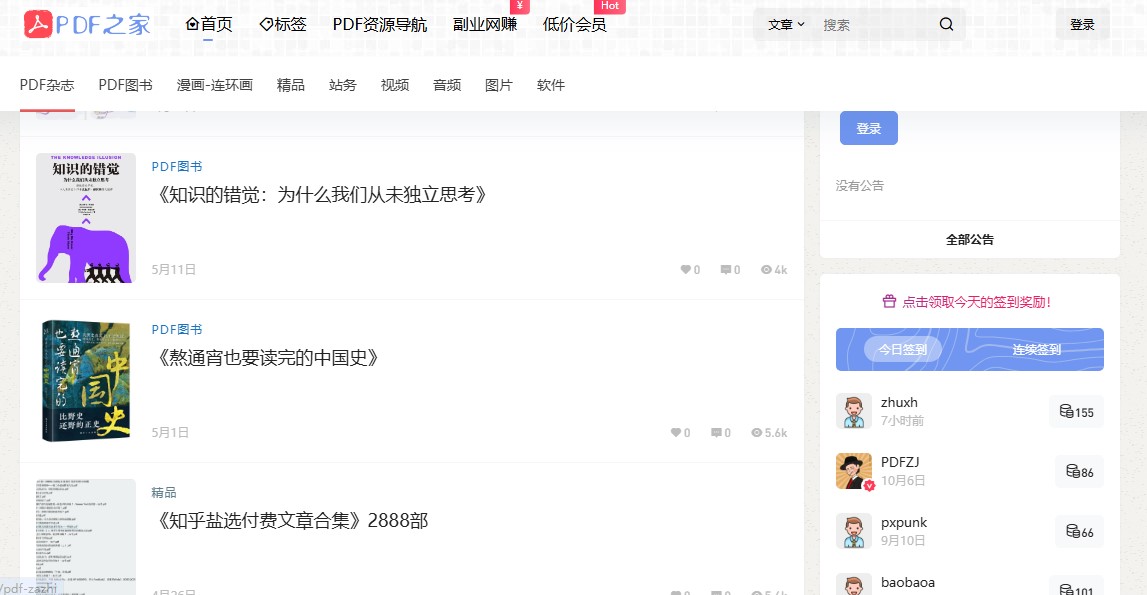
Task: Click the heart icon on 熬通宵也要读完的中国史 post
Action: (x=676, y=433)
